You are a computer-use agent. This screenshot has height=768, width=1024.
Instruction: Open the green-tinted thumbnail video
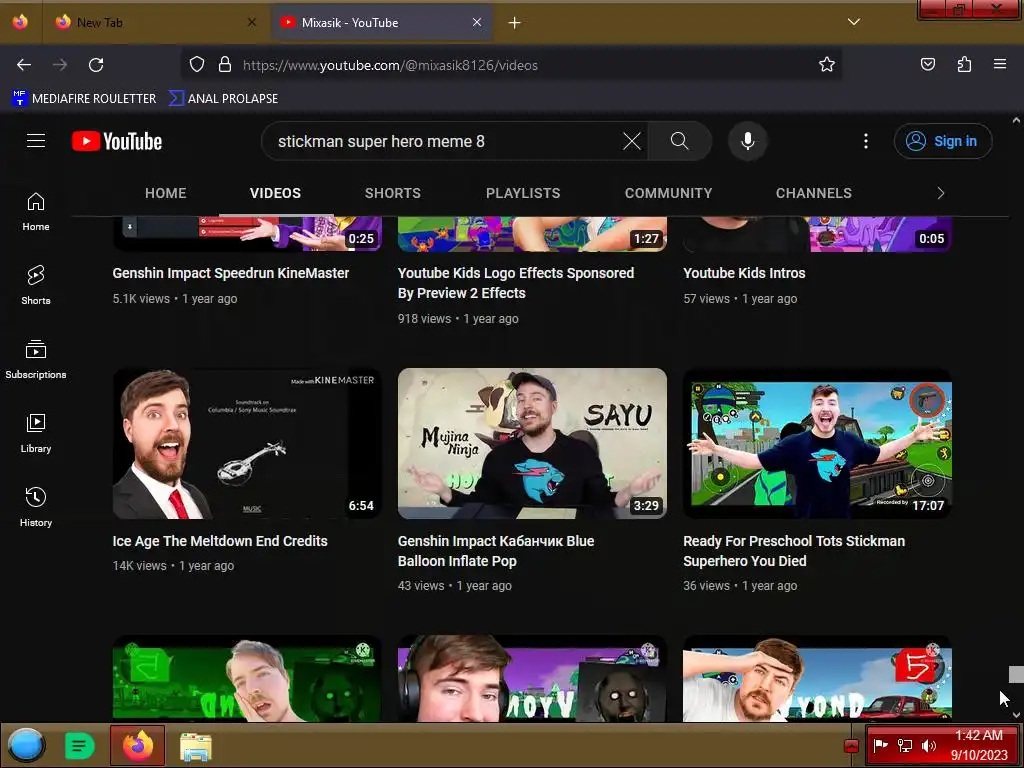pyautogui.click(x=247, y=679)
